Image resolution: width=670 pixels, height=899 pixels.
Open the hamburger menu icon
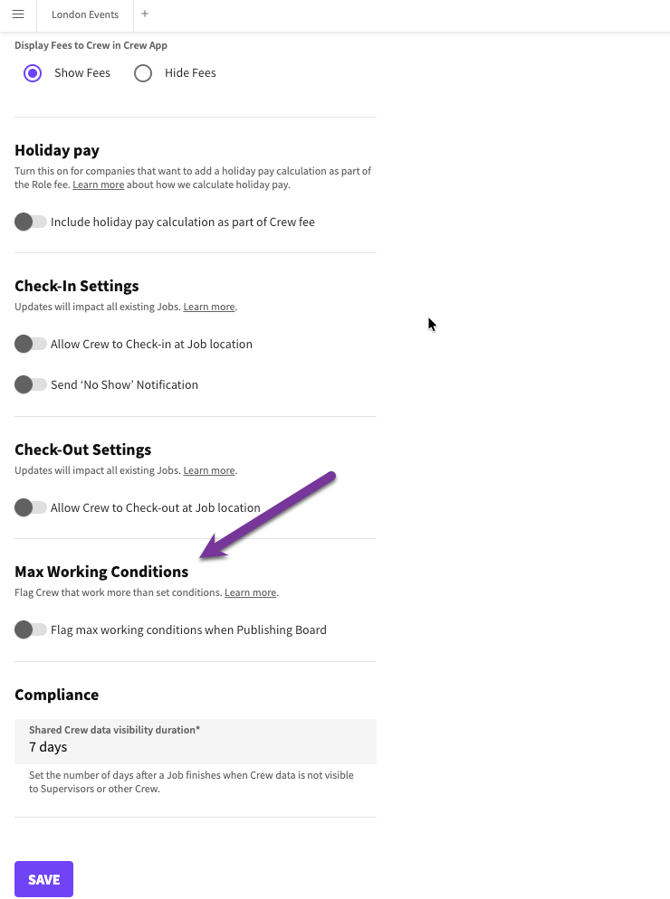(x=18, y=15)
